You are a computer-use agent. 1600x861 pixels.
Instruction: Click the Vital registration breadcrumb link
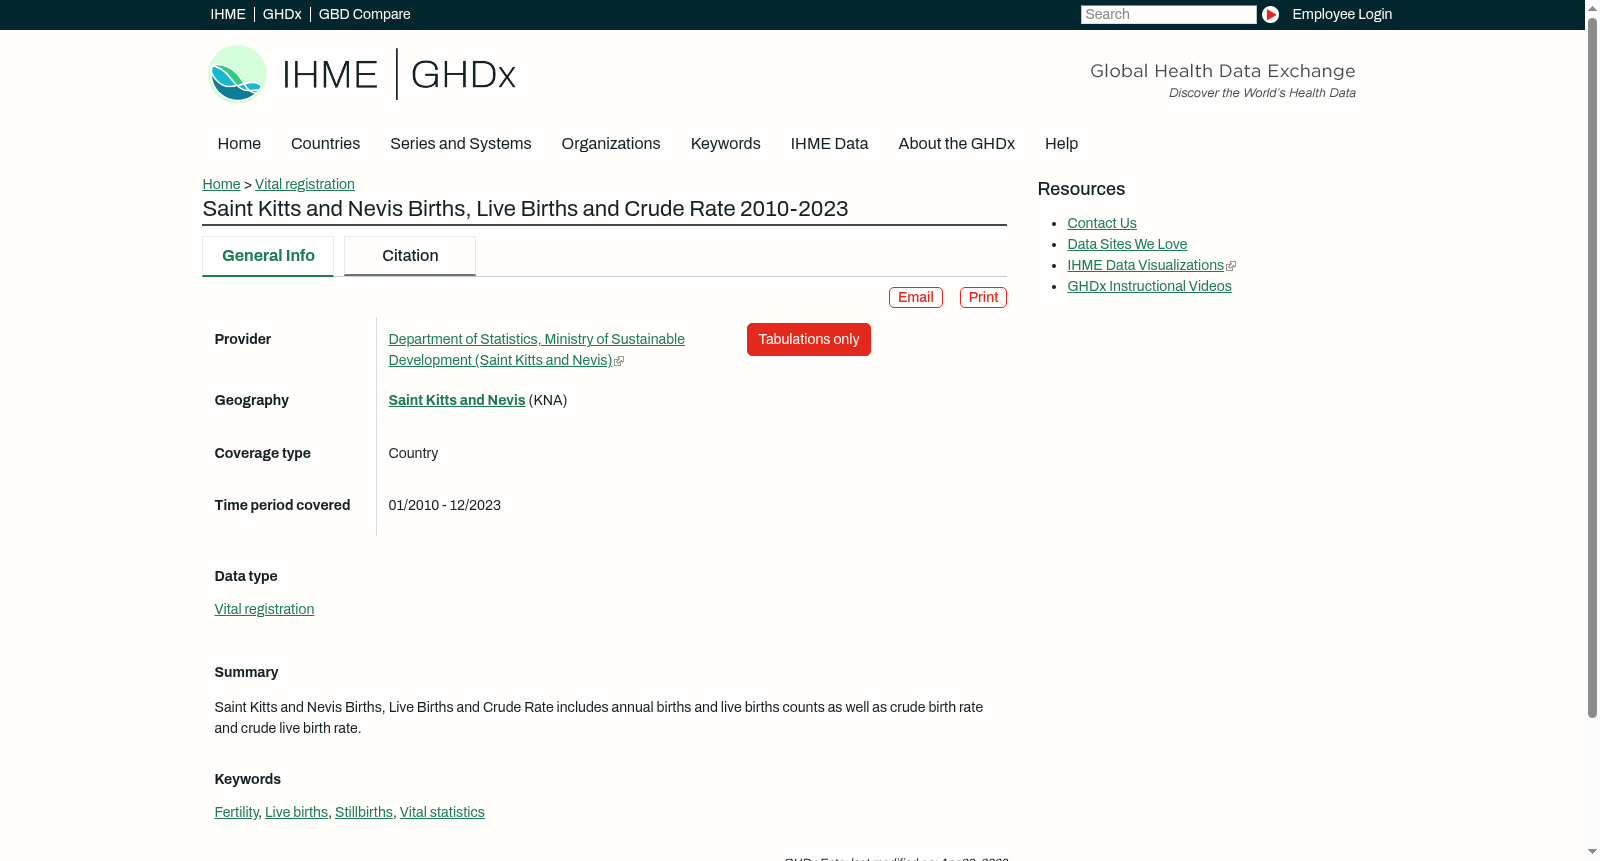pos(305,184)
